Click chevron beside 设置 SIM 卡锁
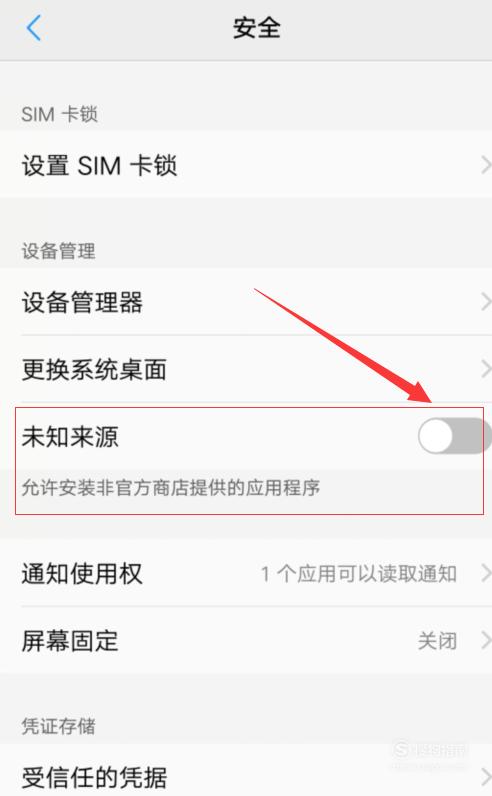The width and height of the screenshot is (492, 796). (x=486, y=165)
